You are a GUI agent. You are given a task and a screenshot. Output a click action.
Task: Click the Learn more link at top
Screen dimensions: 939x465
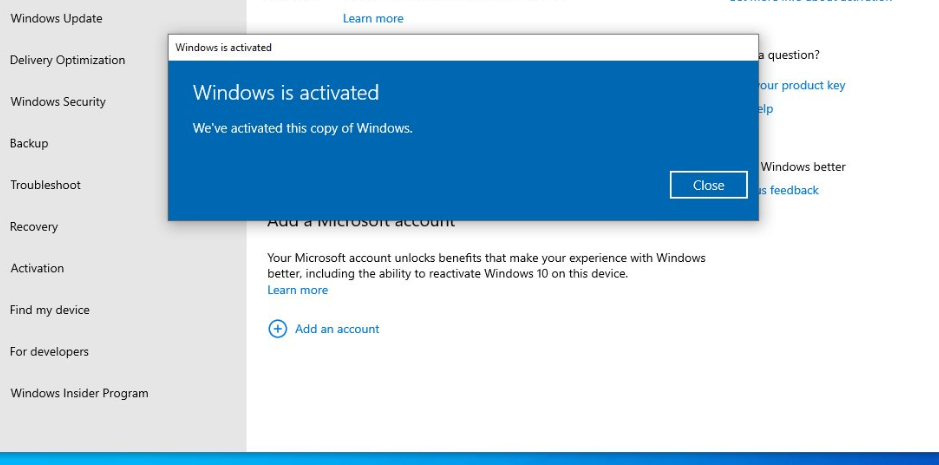(x=373, y=18)
